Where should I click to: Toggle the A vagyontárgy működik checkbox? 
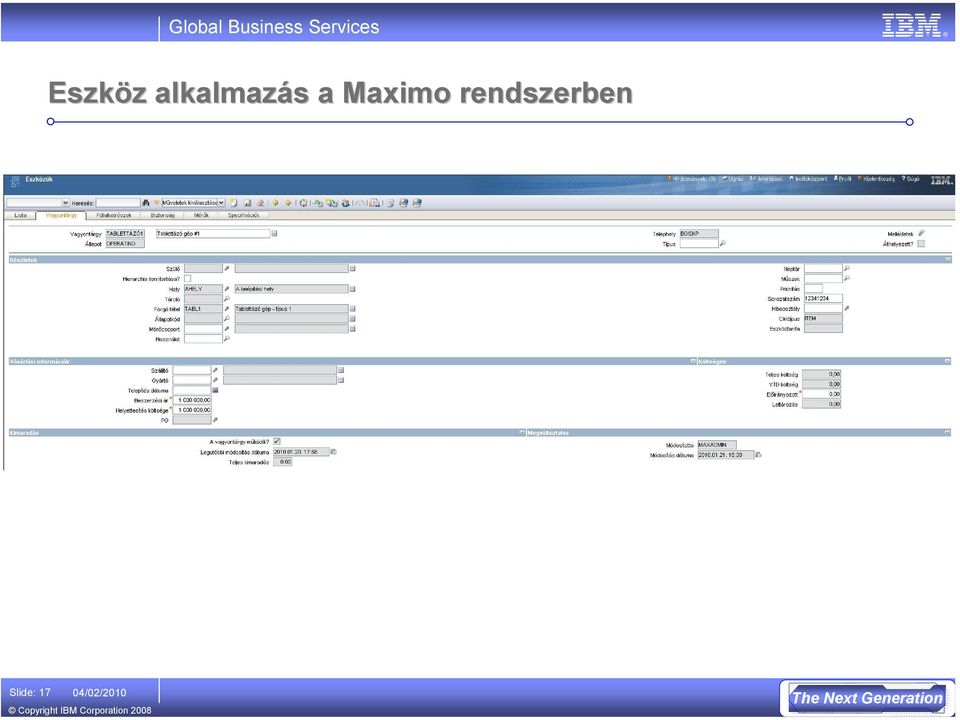(277, 441)
